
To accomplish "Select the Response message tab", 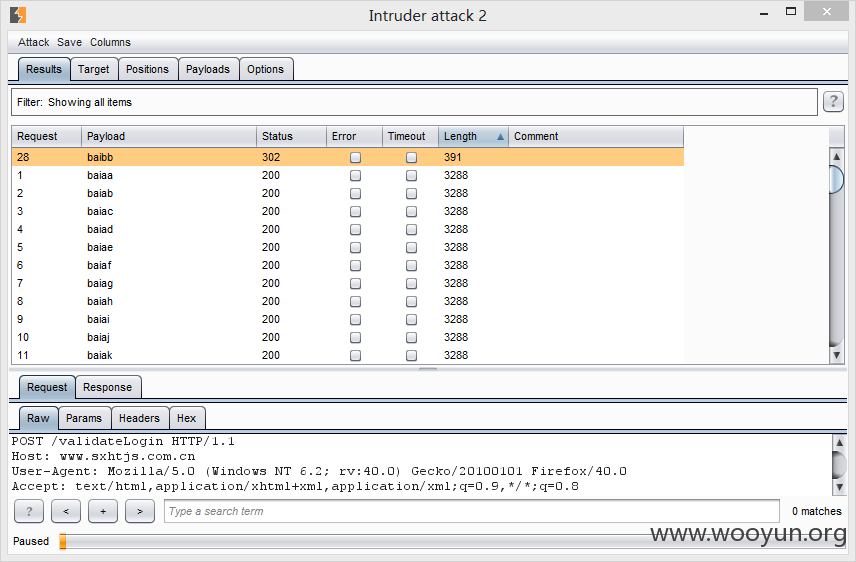I will point(108,387).
